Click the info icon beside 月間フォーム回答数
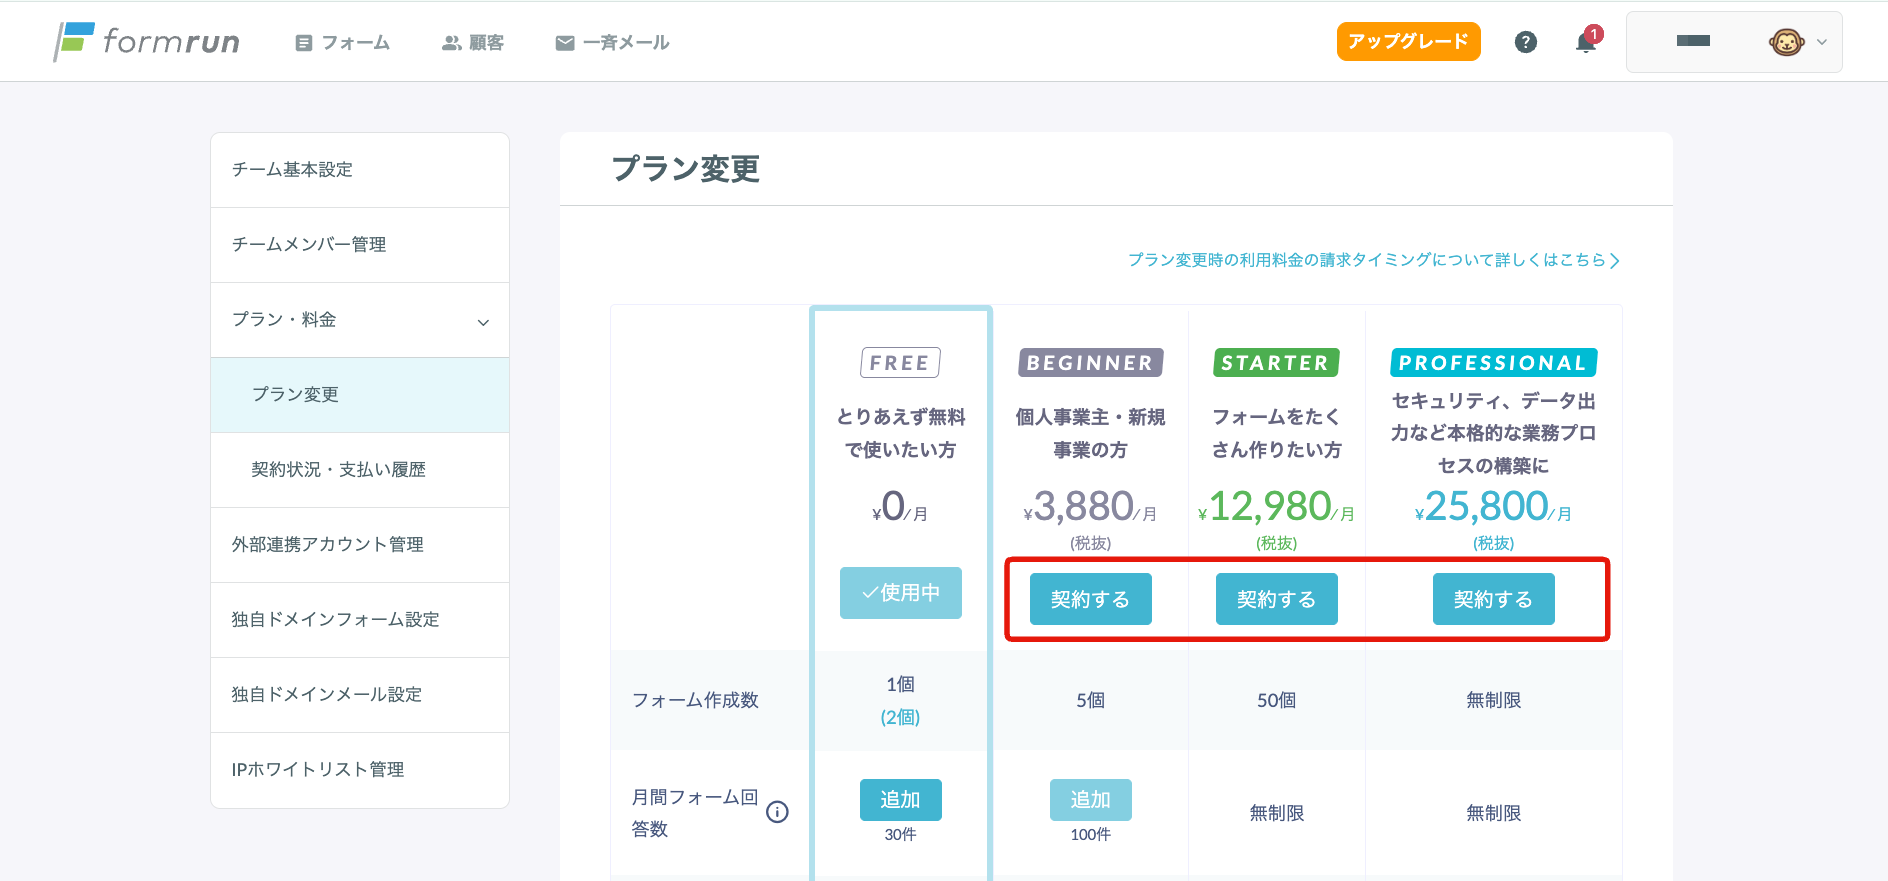This screenshot has height=881, width=1888. [x=777, y=812]
